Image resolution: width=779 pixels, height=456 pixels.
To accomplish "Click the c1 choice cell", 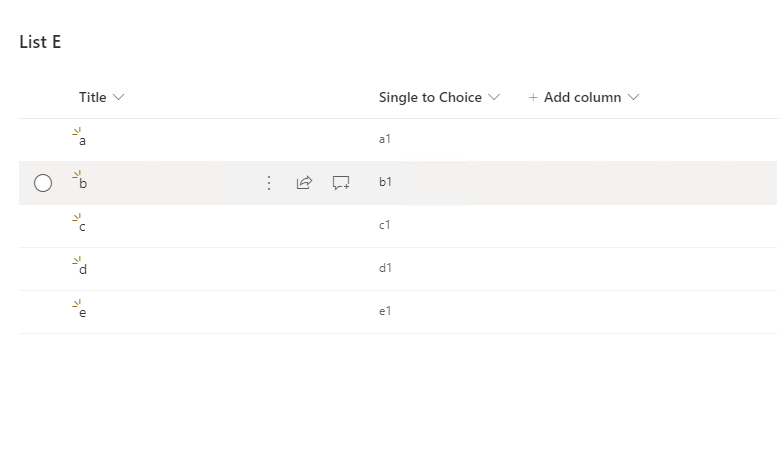I will (x=385, y=226).
